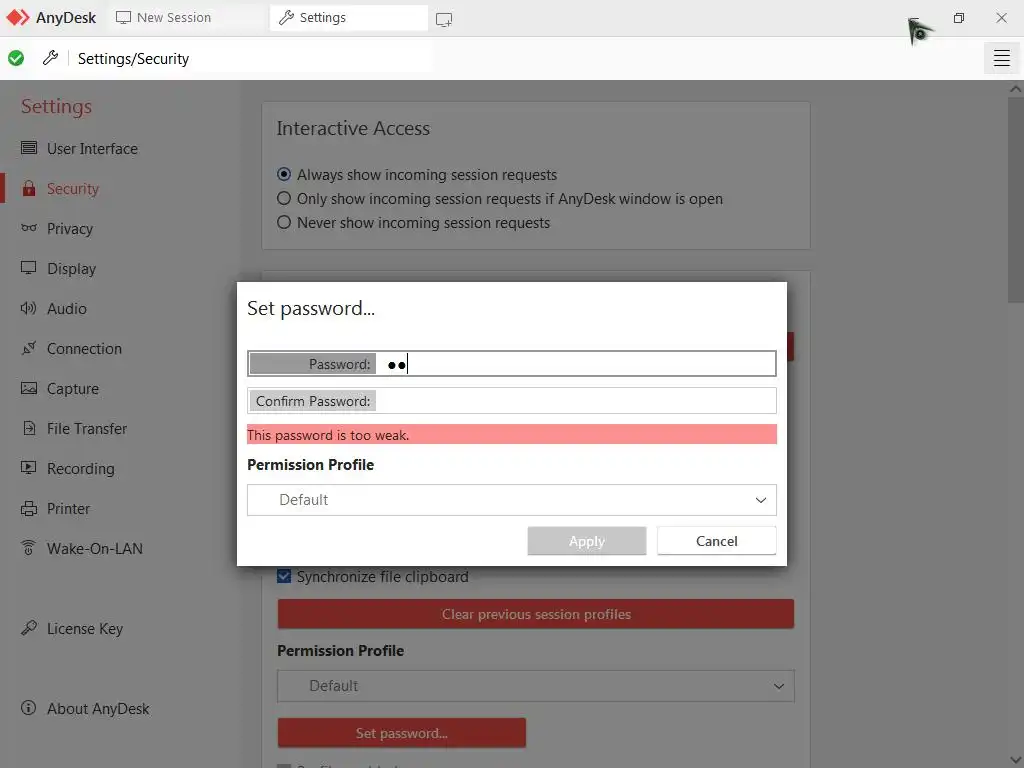Open Privacy settings section
This screenshot has height=768, width=1024.
70,229
